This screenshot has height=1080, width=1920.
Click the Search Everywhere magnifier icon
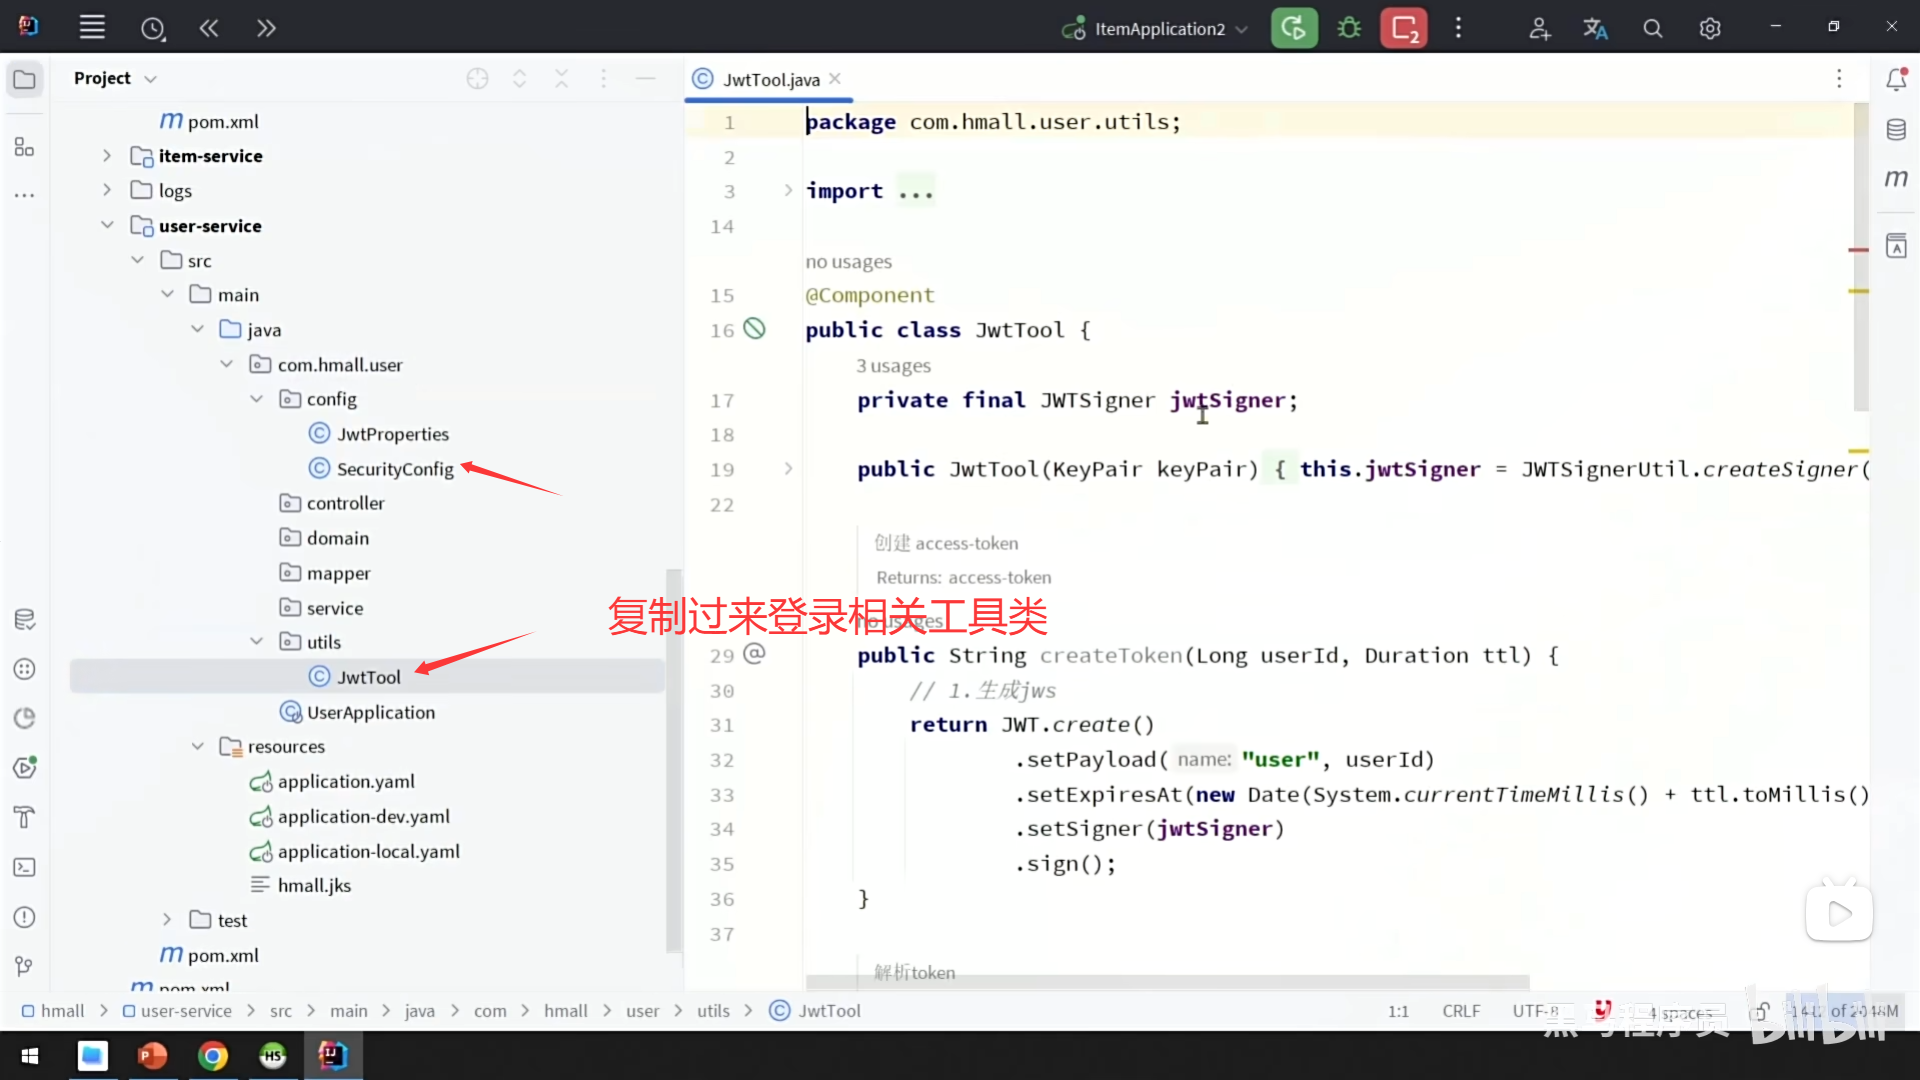coord(1653,29)
